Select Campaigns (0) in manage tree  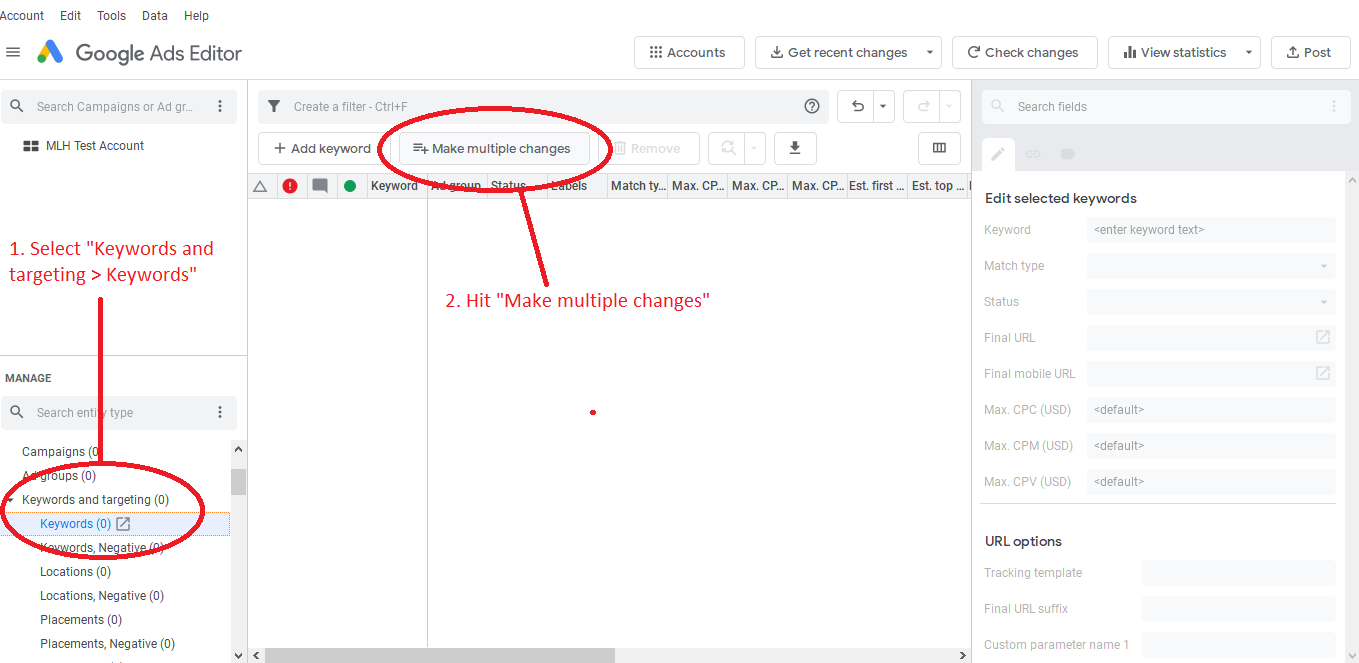(61, 452)
